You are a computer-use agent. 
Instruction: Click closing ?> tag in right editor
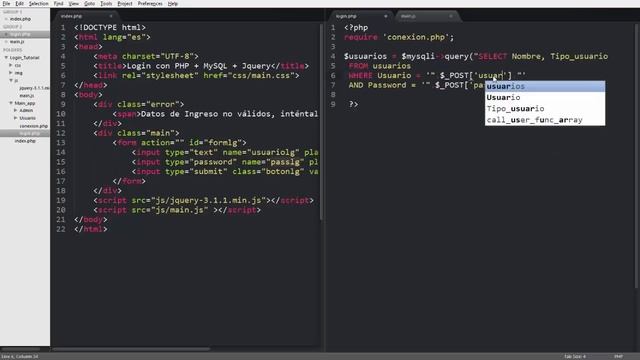[x=353, y=104]
